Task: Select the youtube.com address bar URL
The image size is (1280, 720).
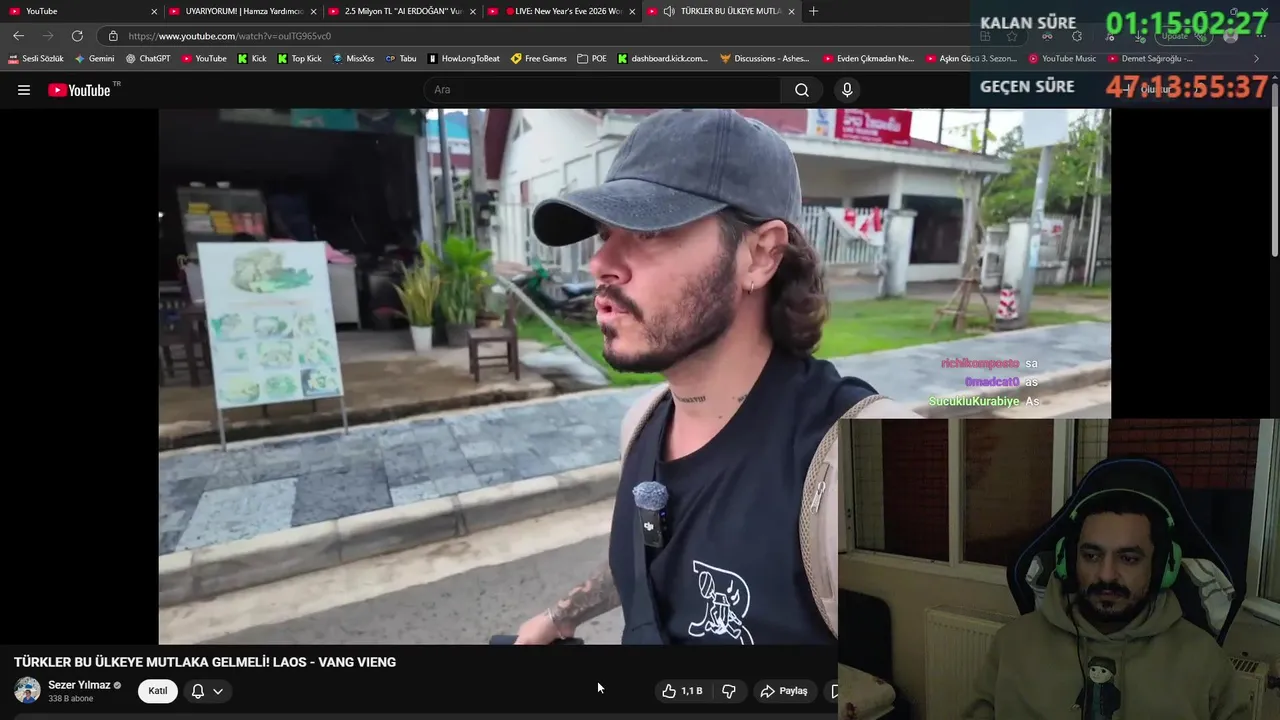Action: coord(230,36)
